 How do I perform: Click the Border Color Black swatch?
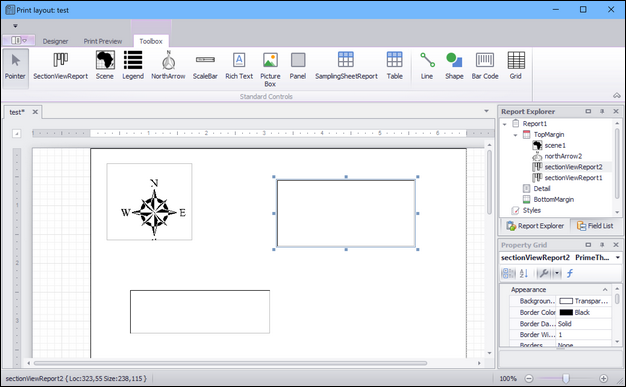(x=566, y=312)
